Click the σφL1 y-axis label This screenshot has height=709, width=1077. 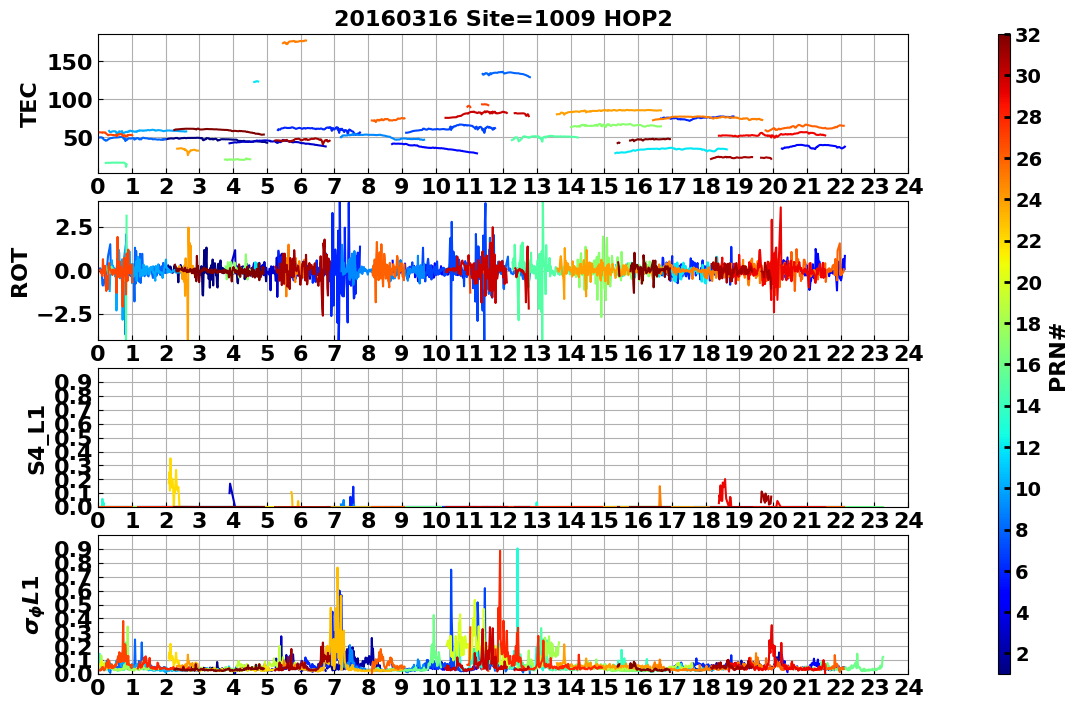coord(32,605)
